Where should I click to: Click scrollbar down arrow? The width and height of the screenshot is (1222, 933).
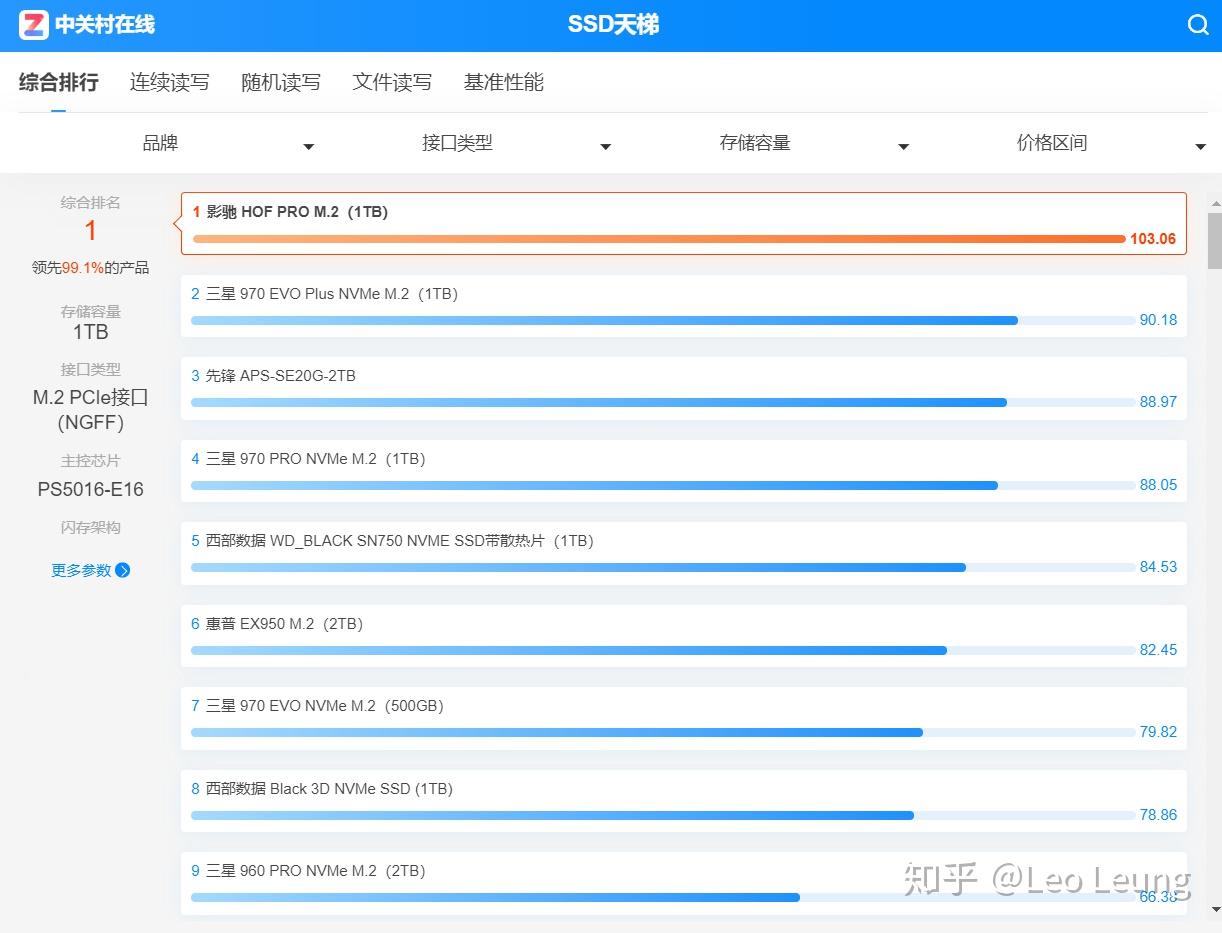1214,909
